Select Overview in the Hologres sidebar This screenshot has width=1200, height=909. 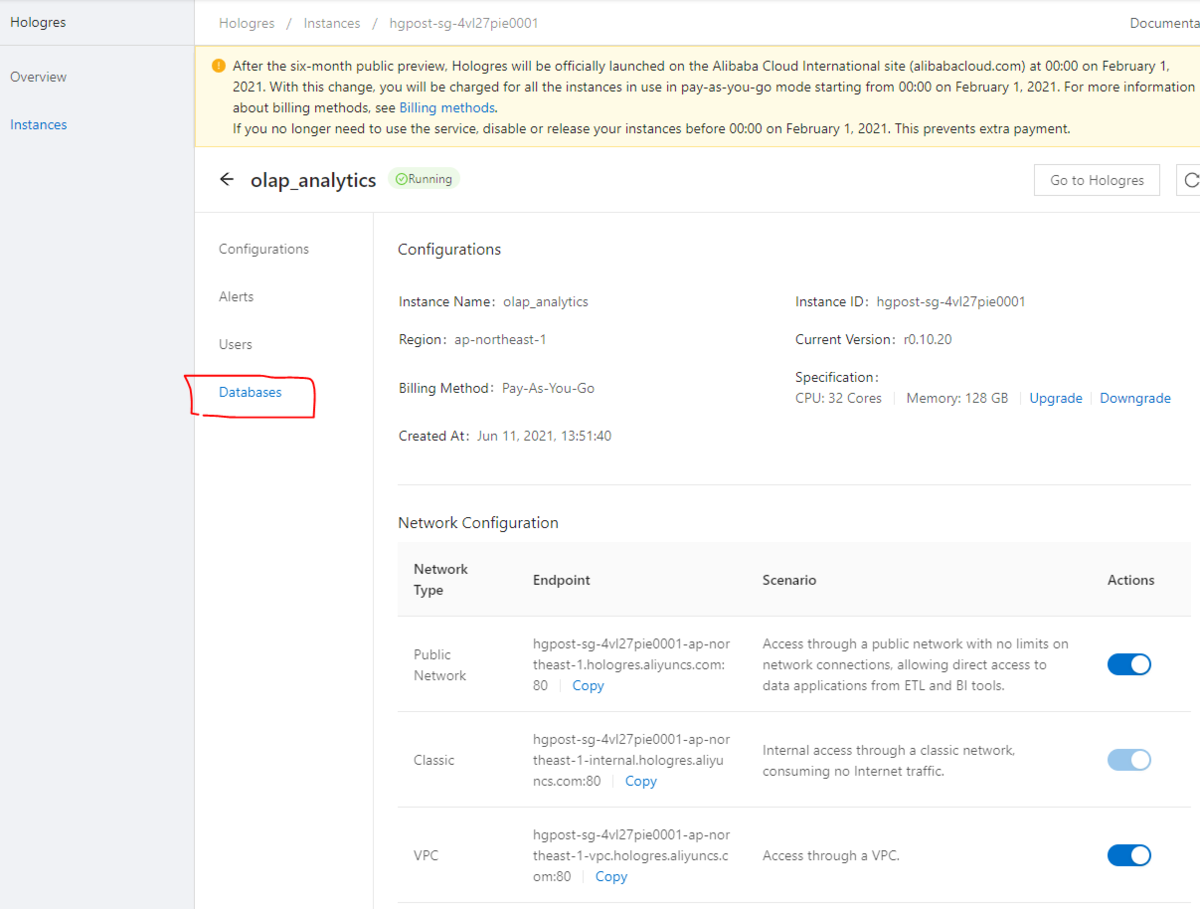coord(38,77)
